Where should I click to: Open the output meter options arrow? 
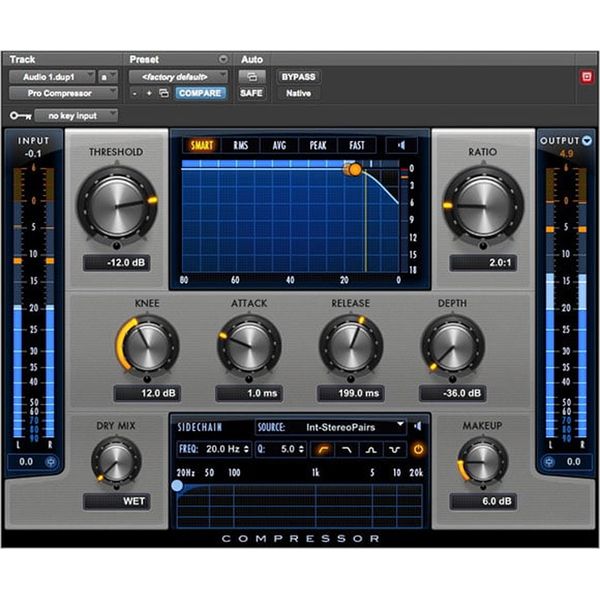click(587, 141)
